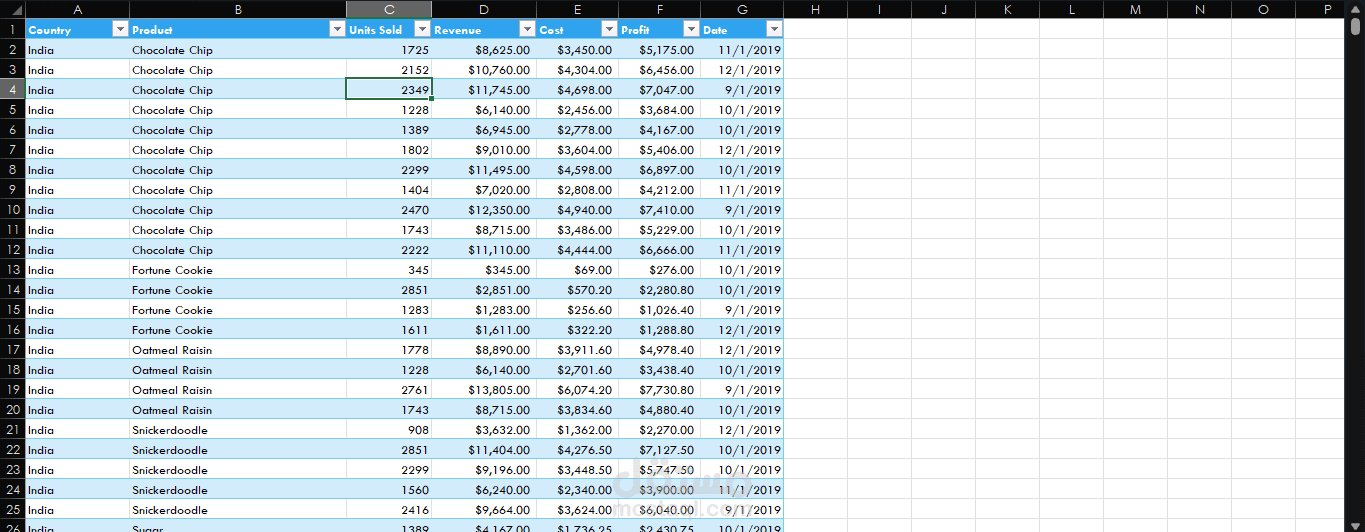Image resolution: width=1365 pixels, height=532 pixels.
Task: Click Profit cell $4,167.00
Action: point(659,129)
